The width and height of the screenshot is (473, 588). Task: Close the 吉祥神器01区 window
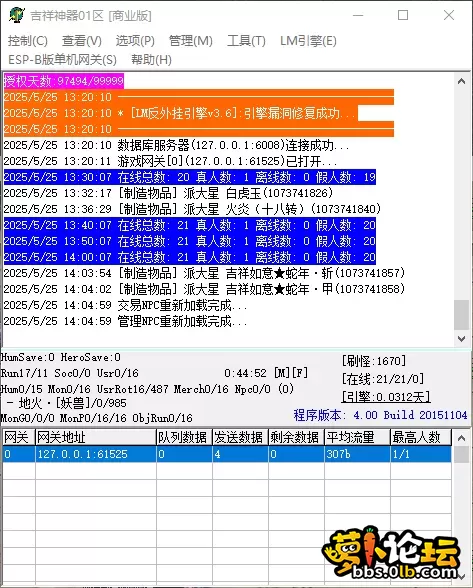pyautogui.click(x=449, y=15)
